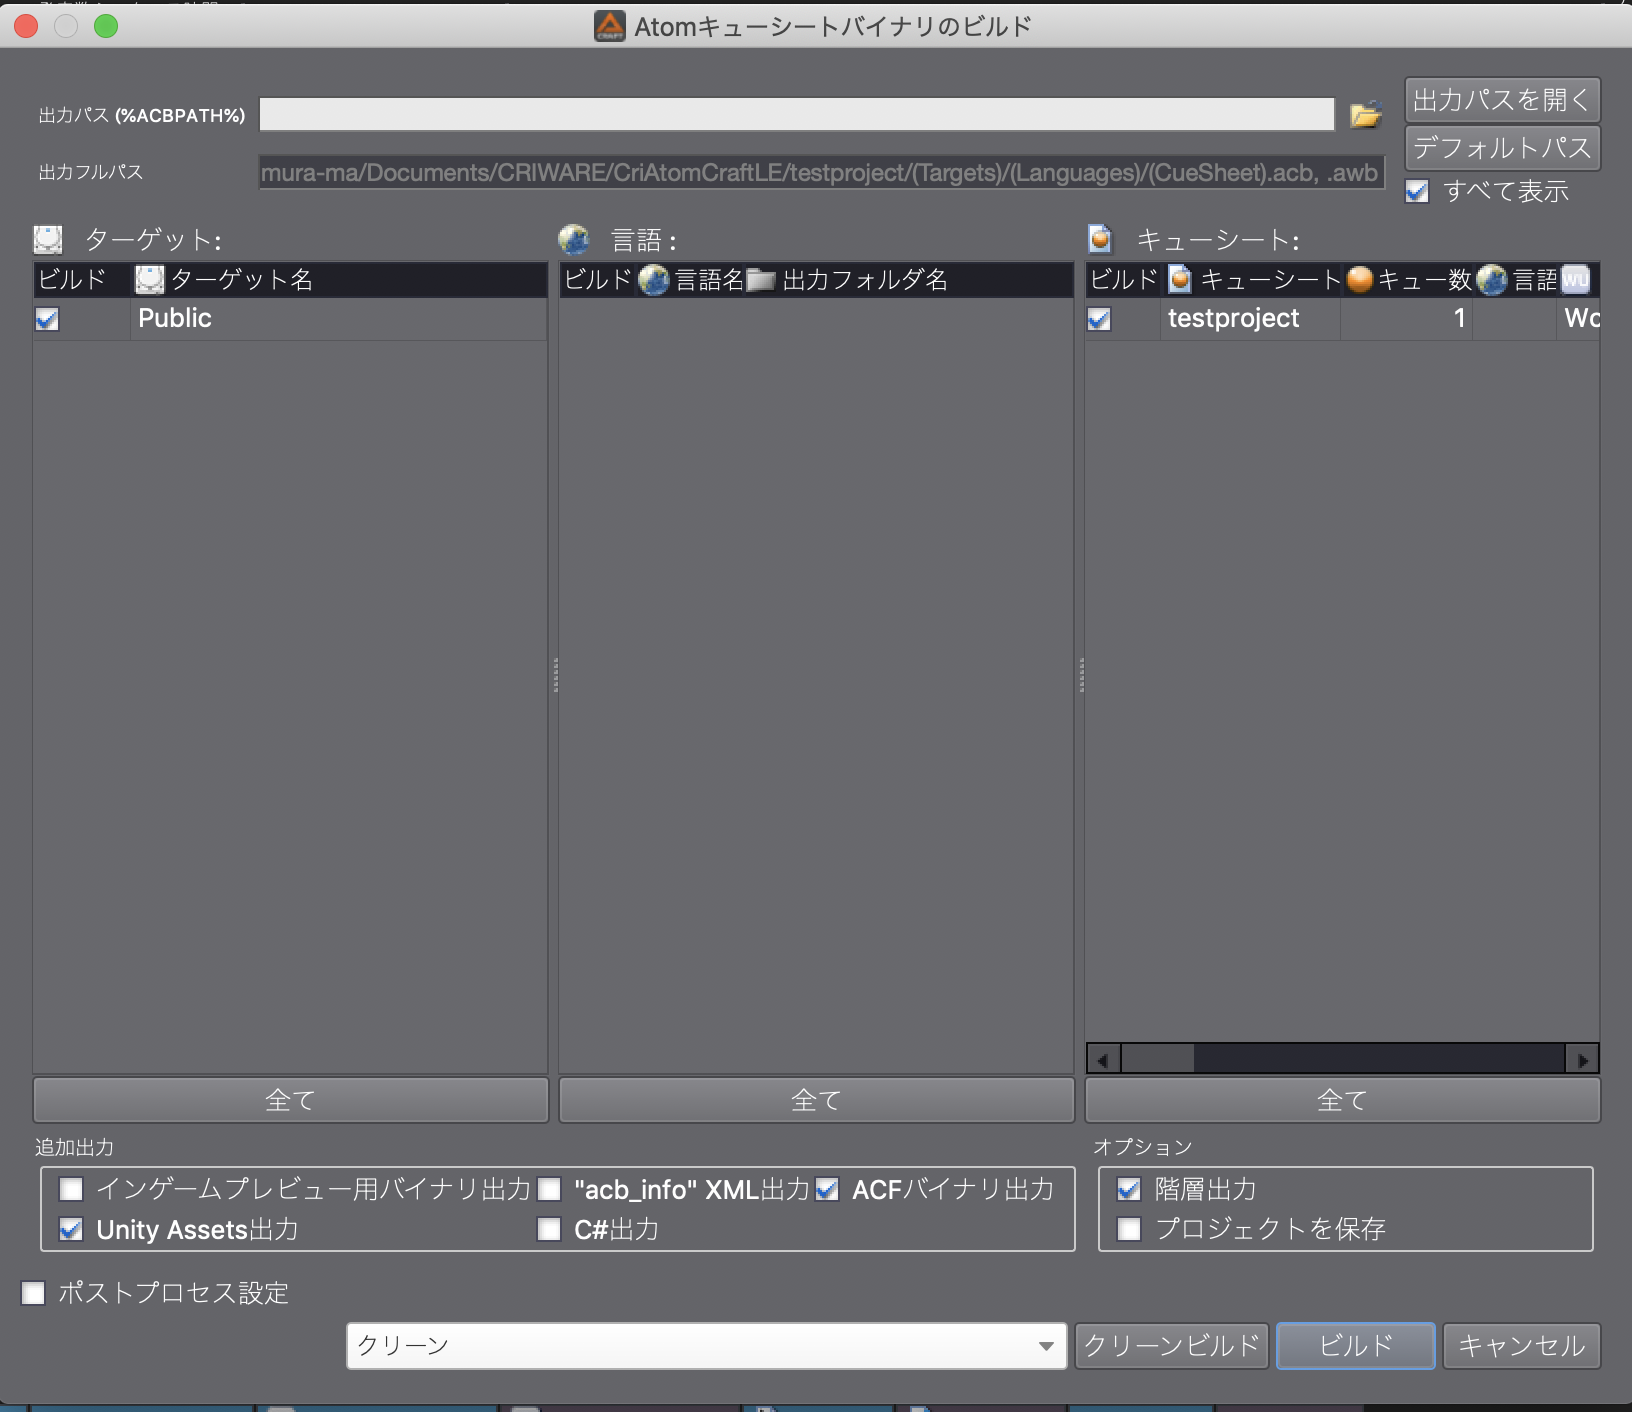1632x1412 pixels.
Task: Click the キャンセル button
Action: (x=1522, y=1346)
